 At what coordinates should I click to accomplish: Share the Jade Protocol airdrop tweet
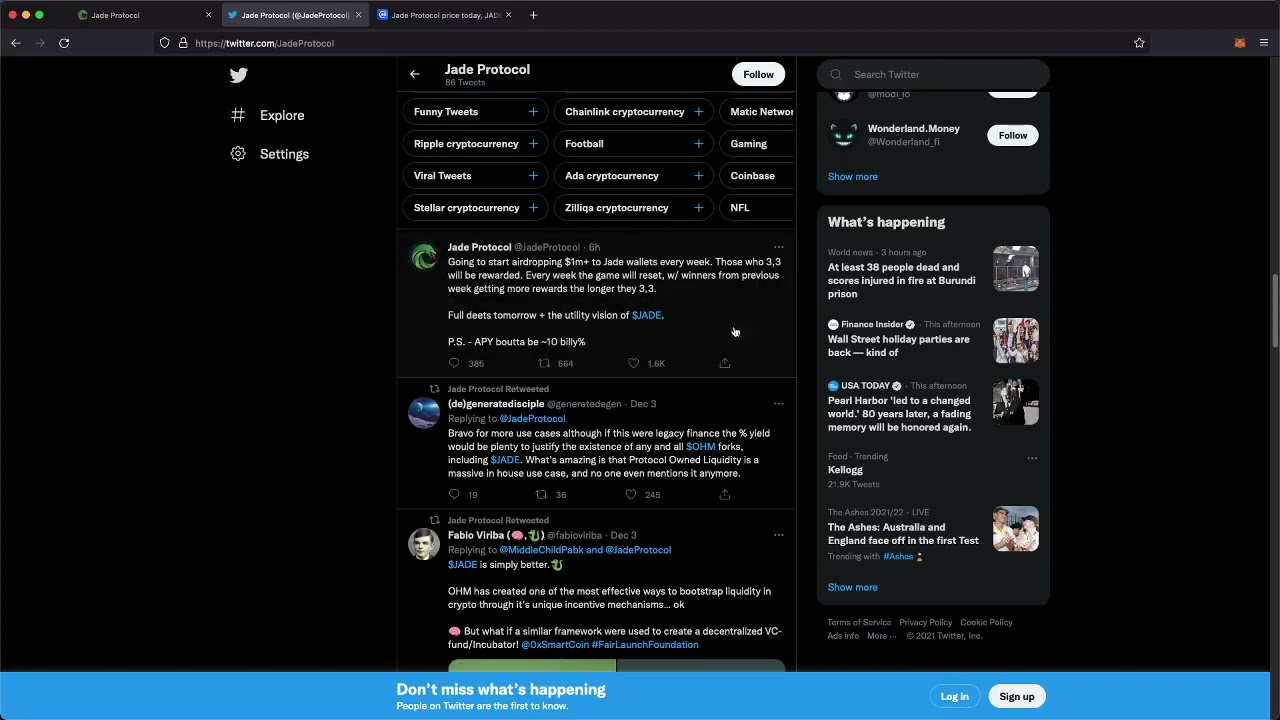tap(725, 363)
